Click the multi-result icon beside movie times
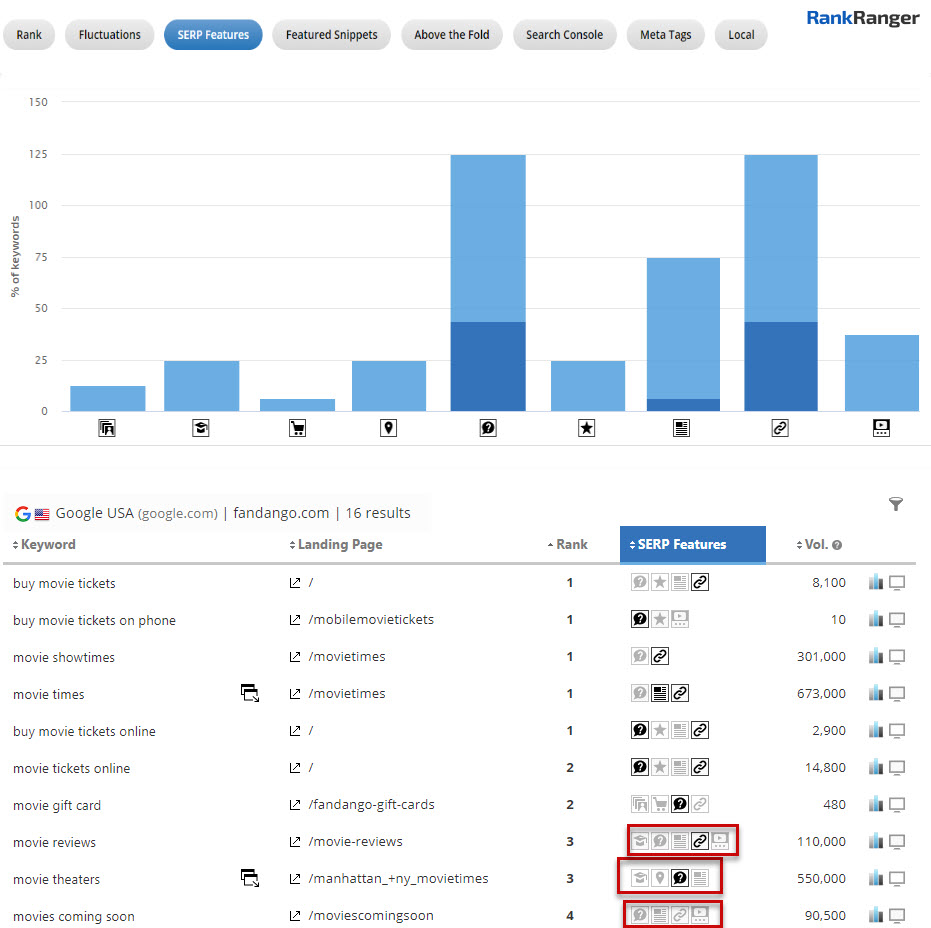 click(250, 693)
